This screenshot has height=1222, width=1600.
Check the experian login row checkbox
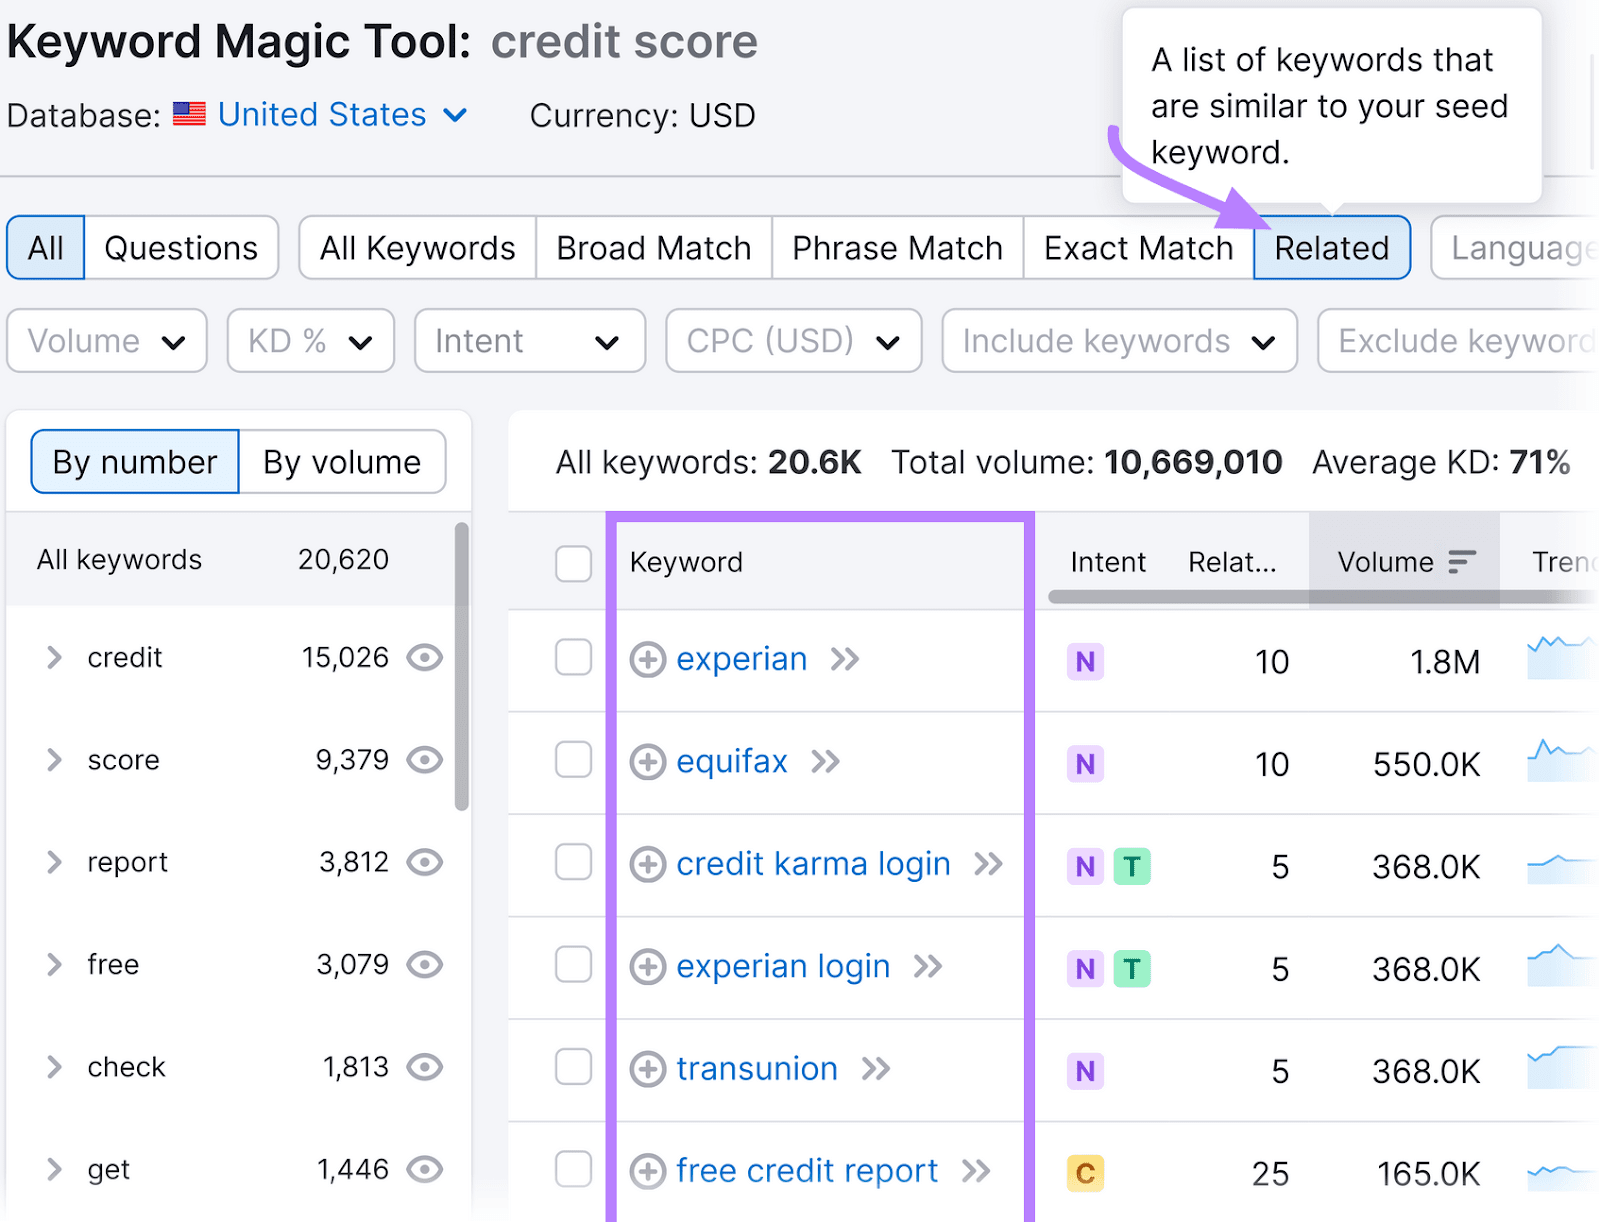coord(574,965)
